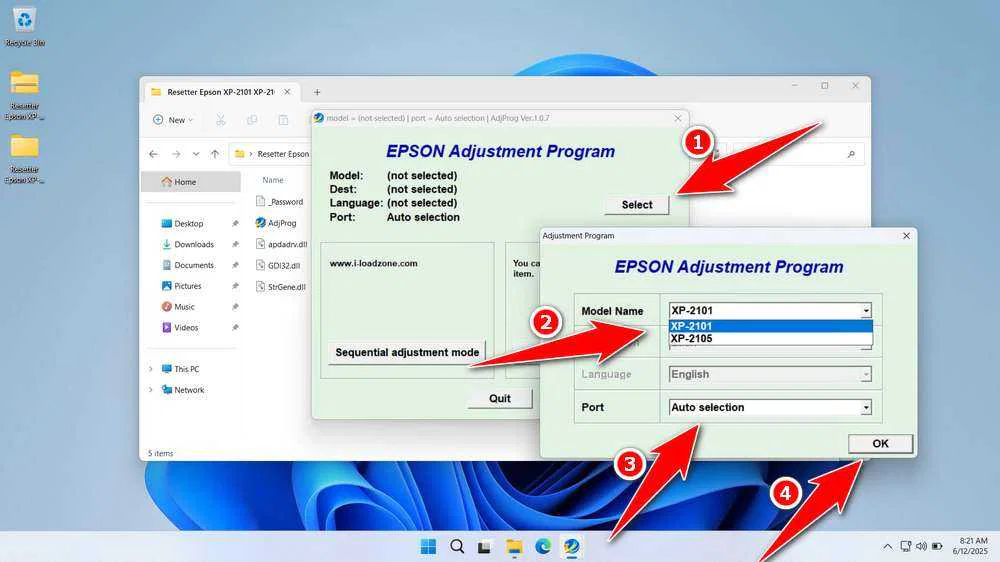Viewport: 1000px width, 562px height.
Task: Open Documents in the navigation pane
Action: point(194,265)
